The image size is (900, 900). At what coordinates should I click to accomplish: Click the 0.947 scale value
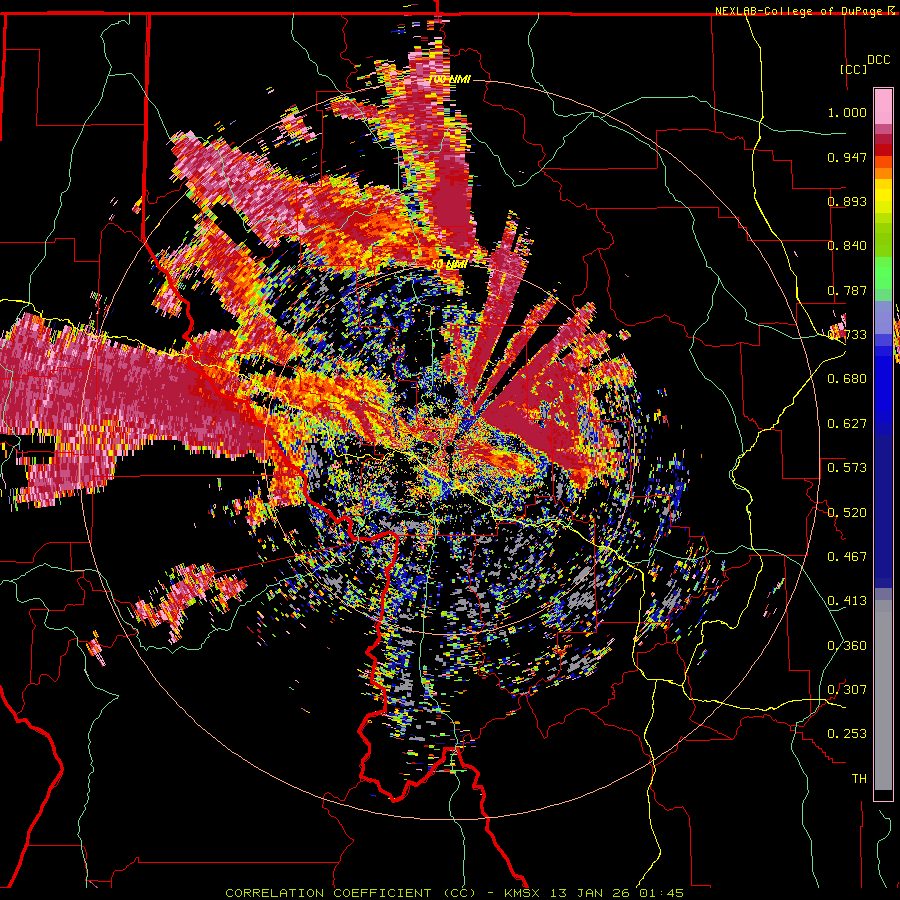pyautogui.click(x=847, y=157)
